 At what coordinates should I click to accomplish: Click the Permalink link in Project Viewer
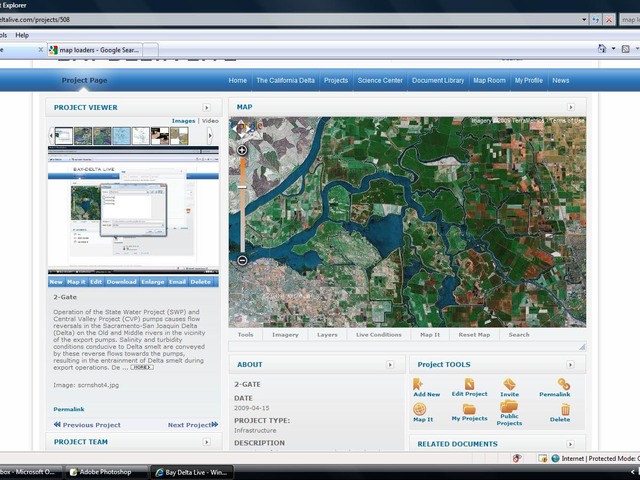pos(69,409)
